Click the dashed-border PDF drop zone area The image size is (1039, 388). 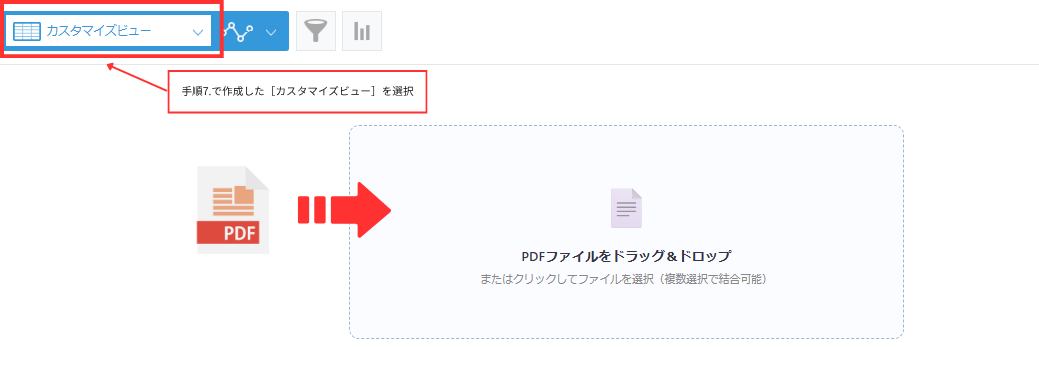click(x=626, y=232)
